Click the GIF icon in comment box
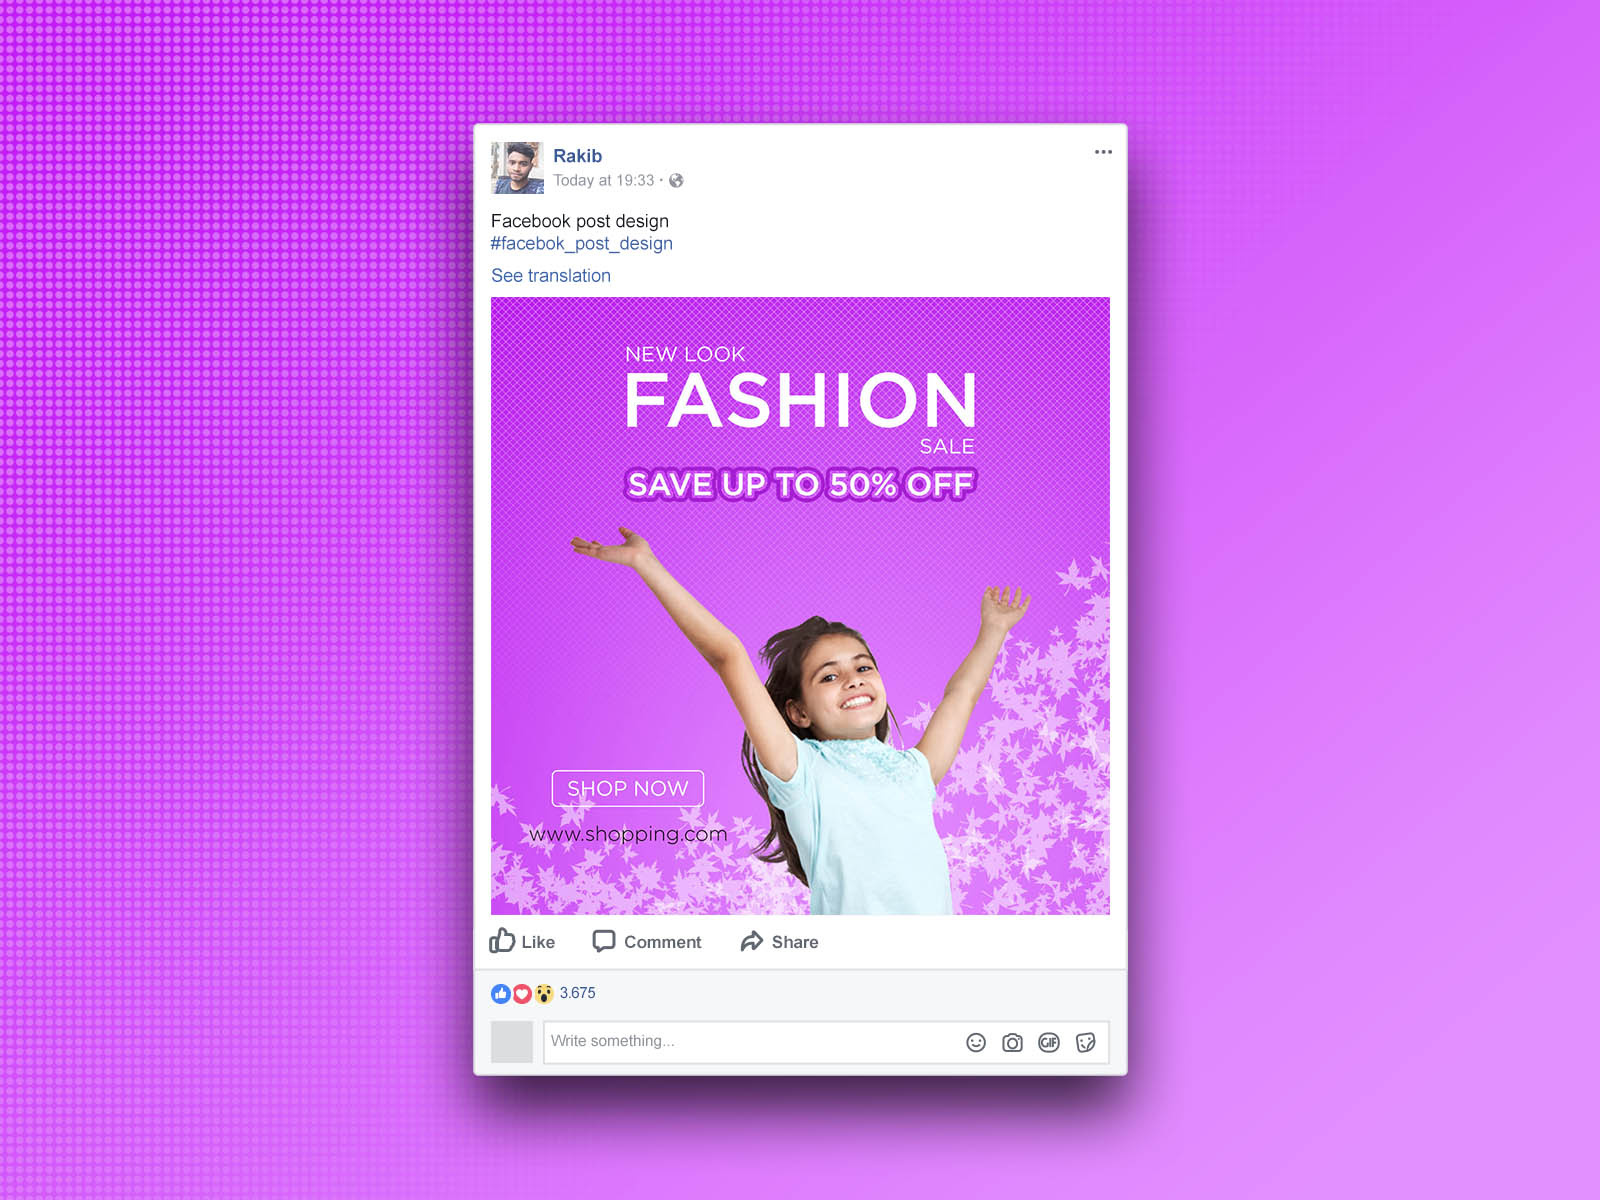The width and height of the screenshot is (1600, 1200). pyautogui.click(x=1049, y=1043)
